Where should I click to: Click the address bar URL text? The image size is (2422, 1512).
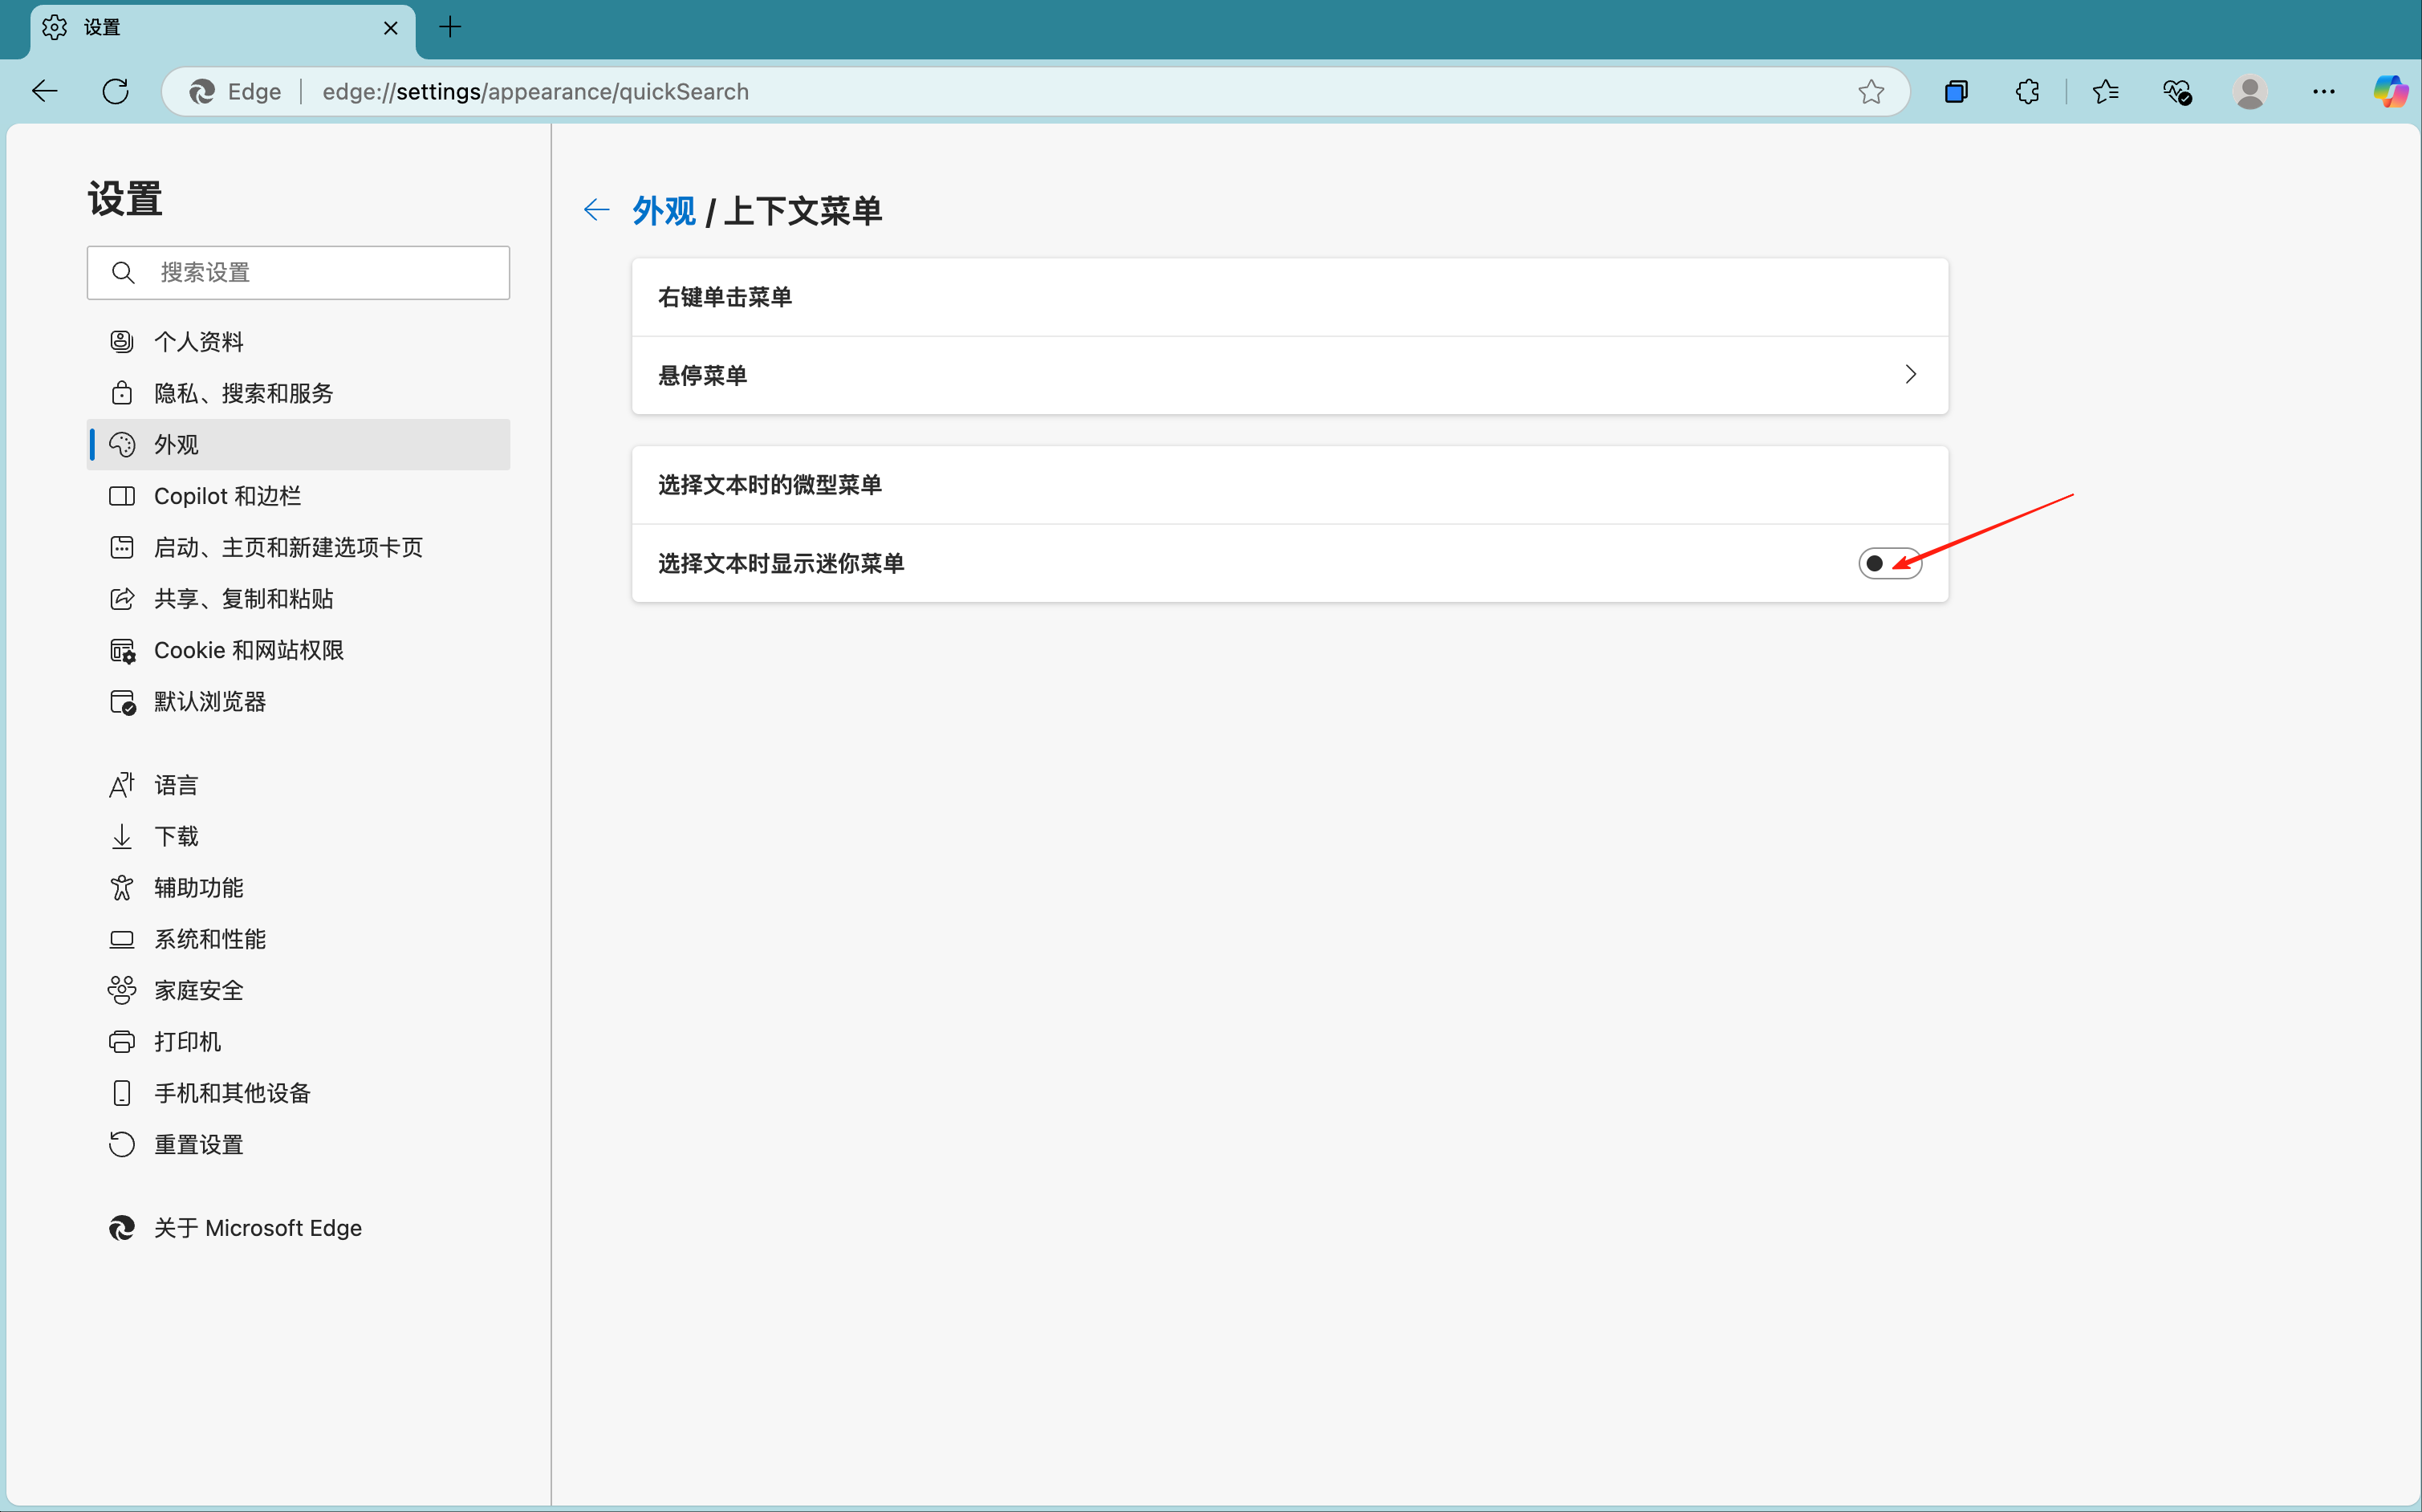click(x=535, y=92)
